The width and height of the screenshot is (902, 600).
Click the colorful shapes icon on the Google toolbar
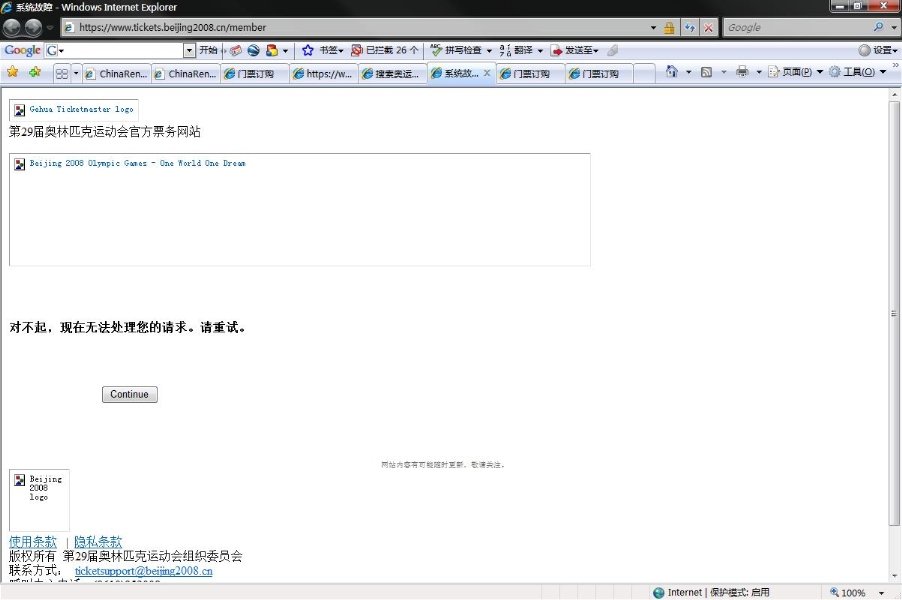coord(272,51)
